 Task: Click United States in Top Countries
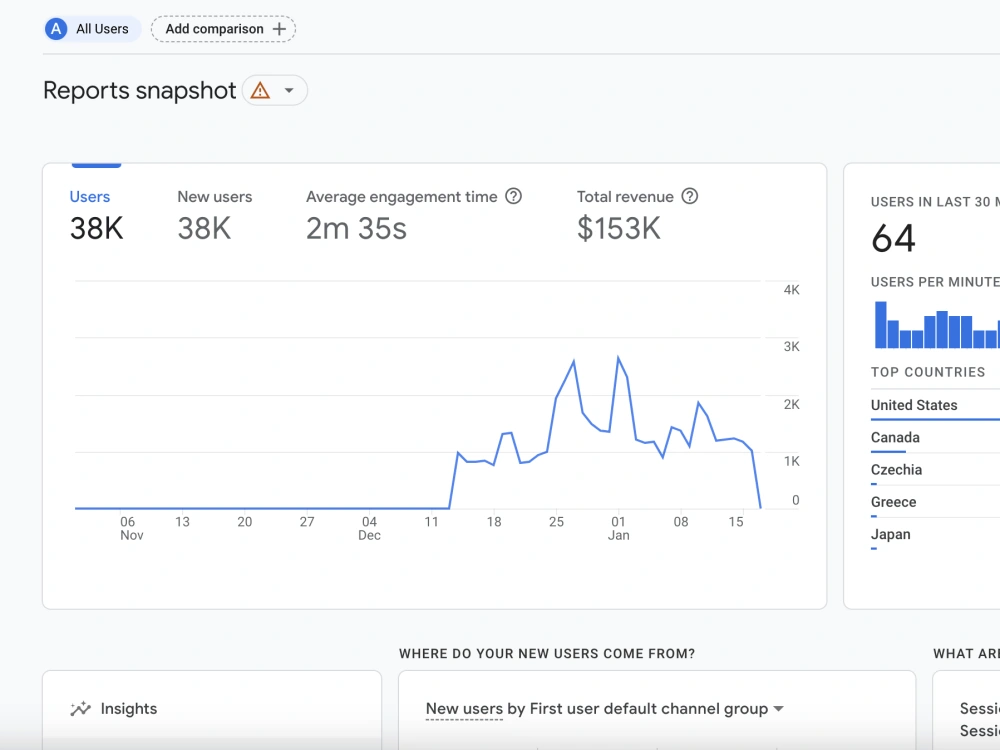(x=914, y=405)
